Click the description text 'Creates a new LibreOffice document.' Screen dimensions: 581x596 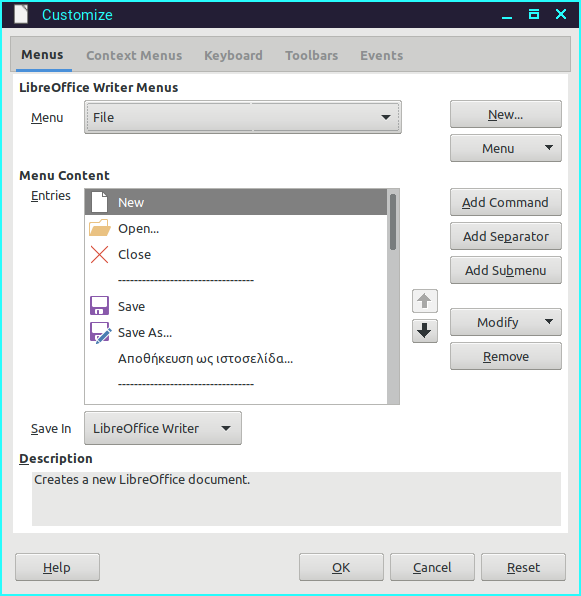point(142,479)
